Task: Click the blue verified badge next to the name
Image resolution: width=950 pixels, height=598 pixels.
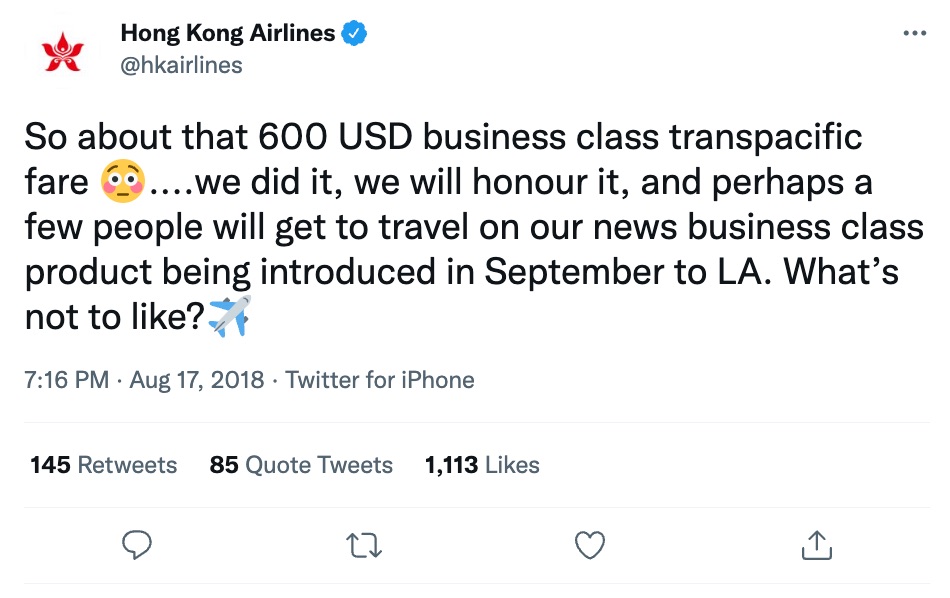Action: click(352, 32)
